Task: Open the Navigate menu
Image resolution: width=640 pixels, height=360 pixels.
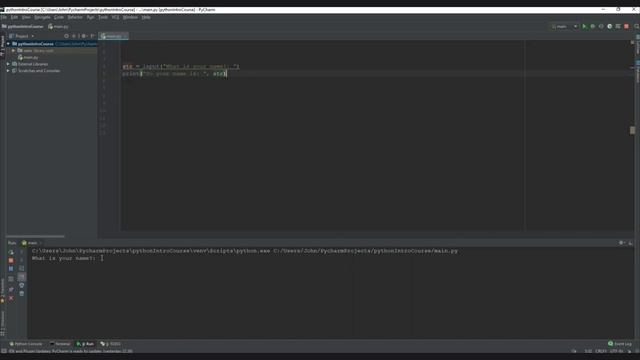Action: [42, 17]
